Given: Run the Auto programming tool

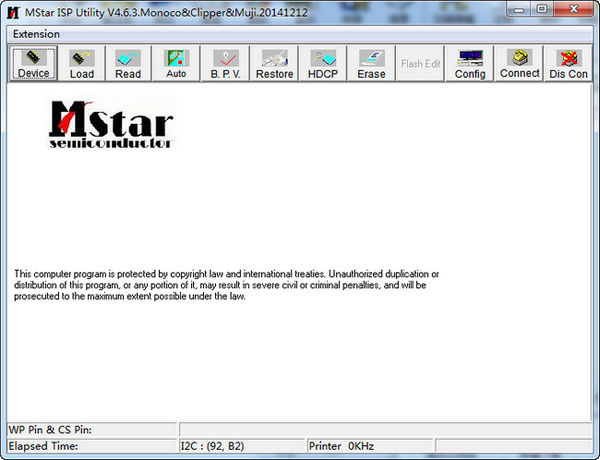Looking at the screenshot, I should click(176, 64).
